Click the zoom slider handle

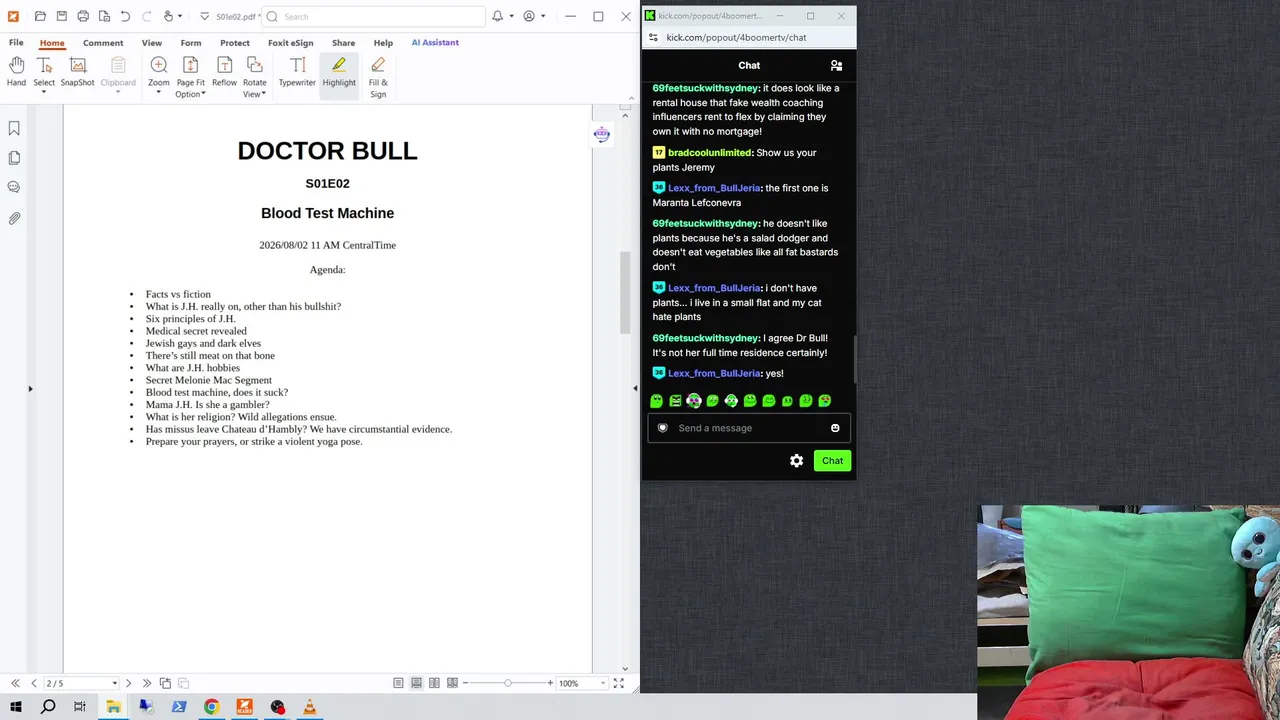[508, 683]
